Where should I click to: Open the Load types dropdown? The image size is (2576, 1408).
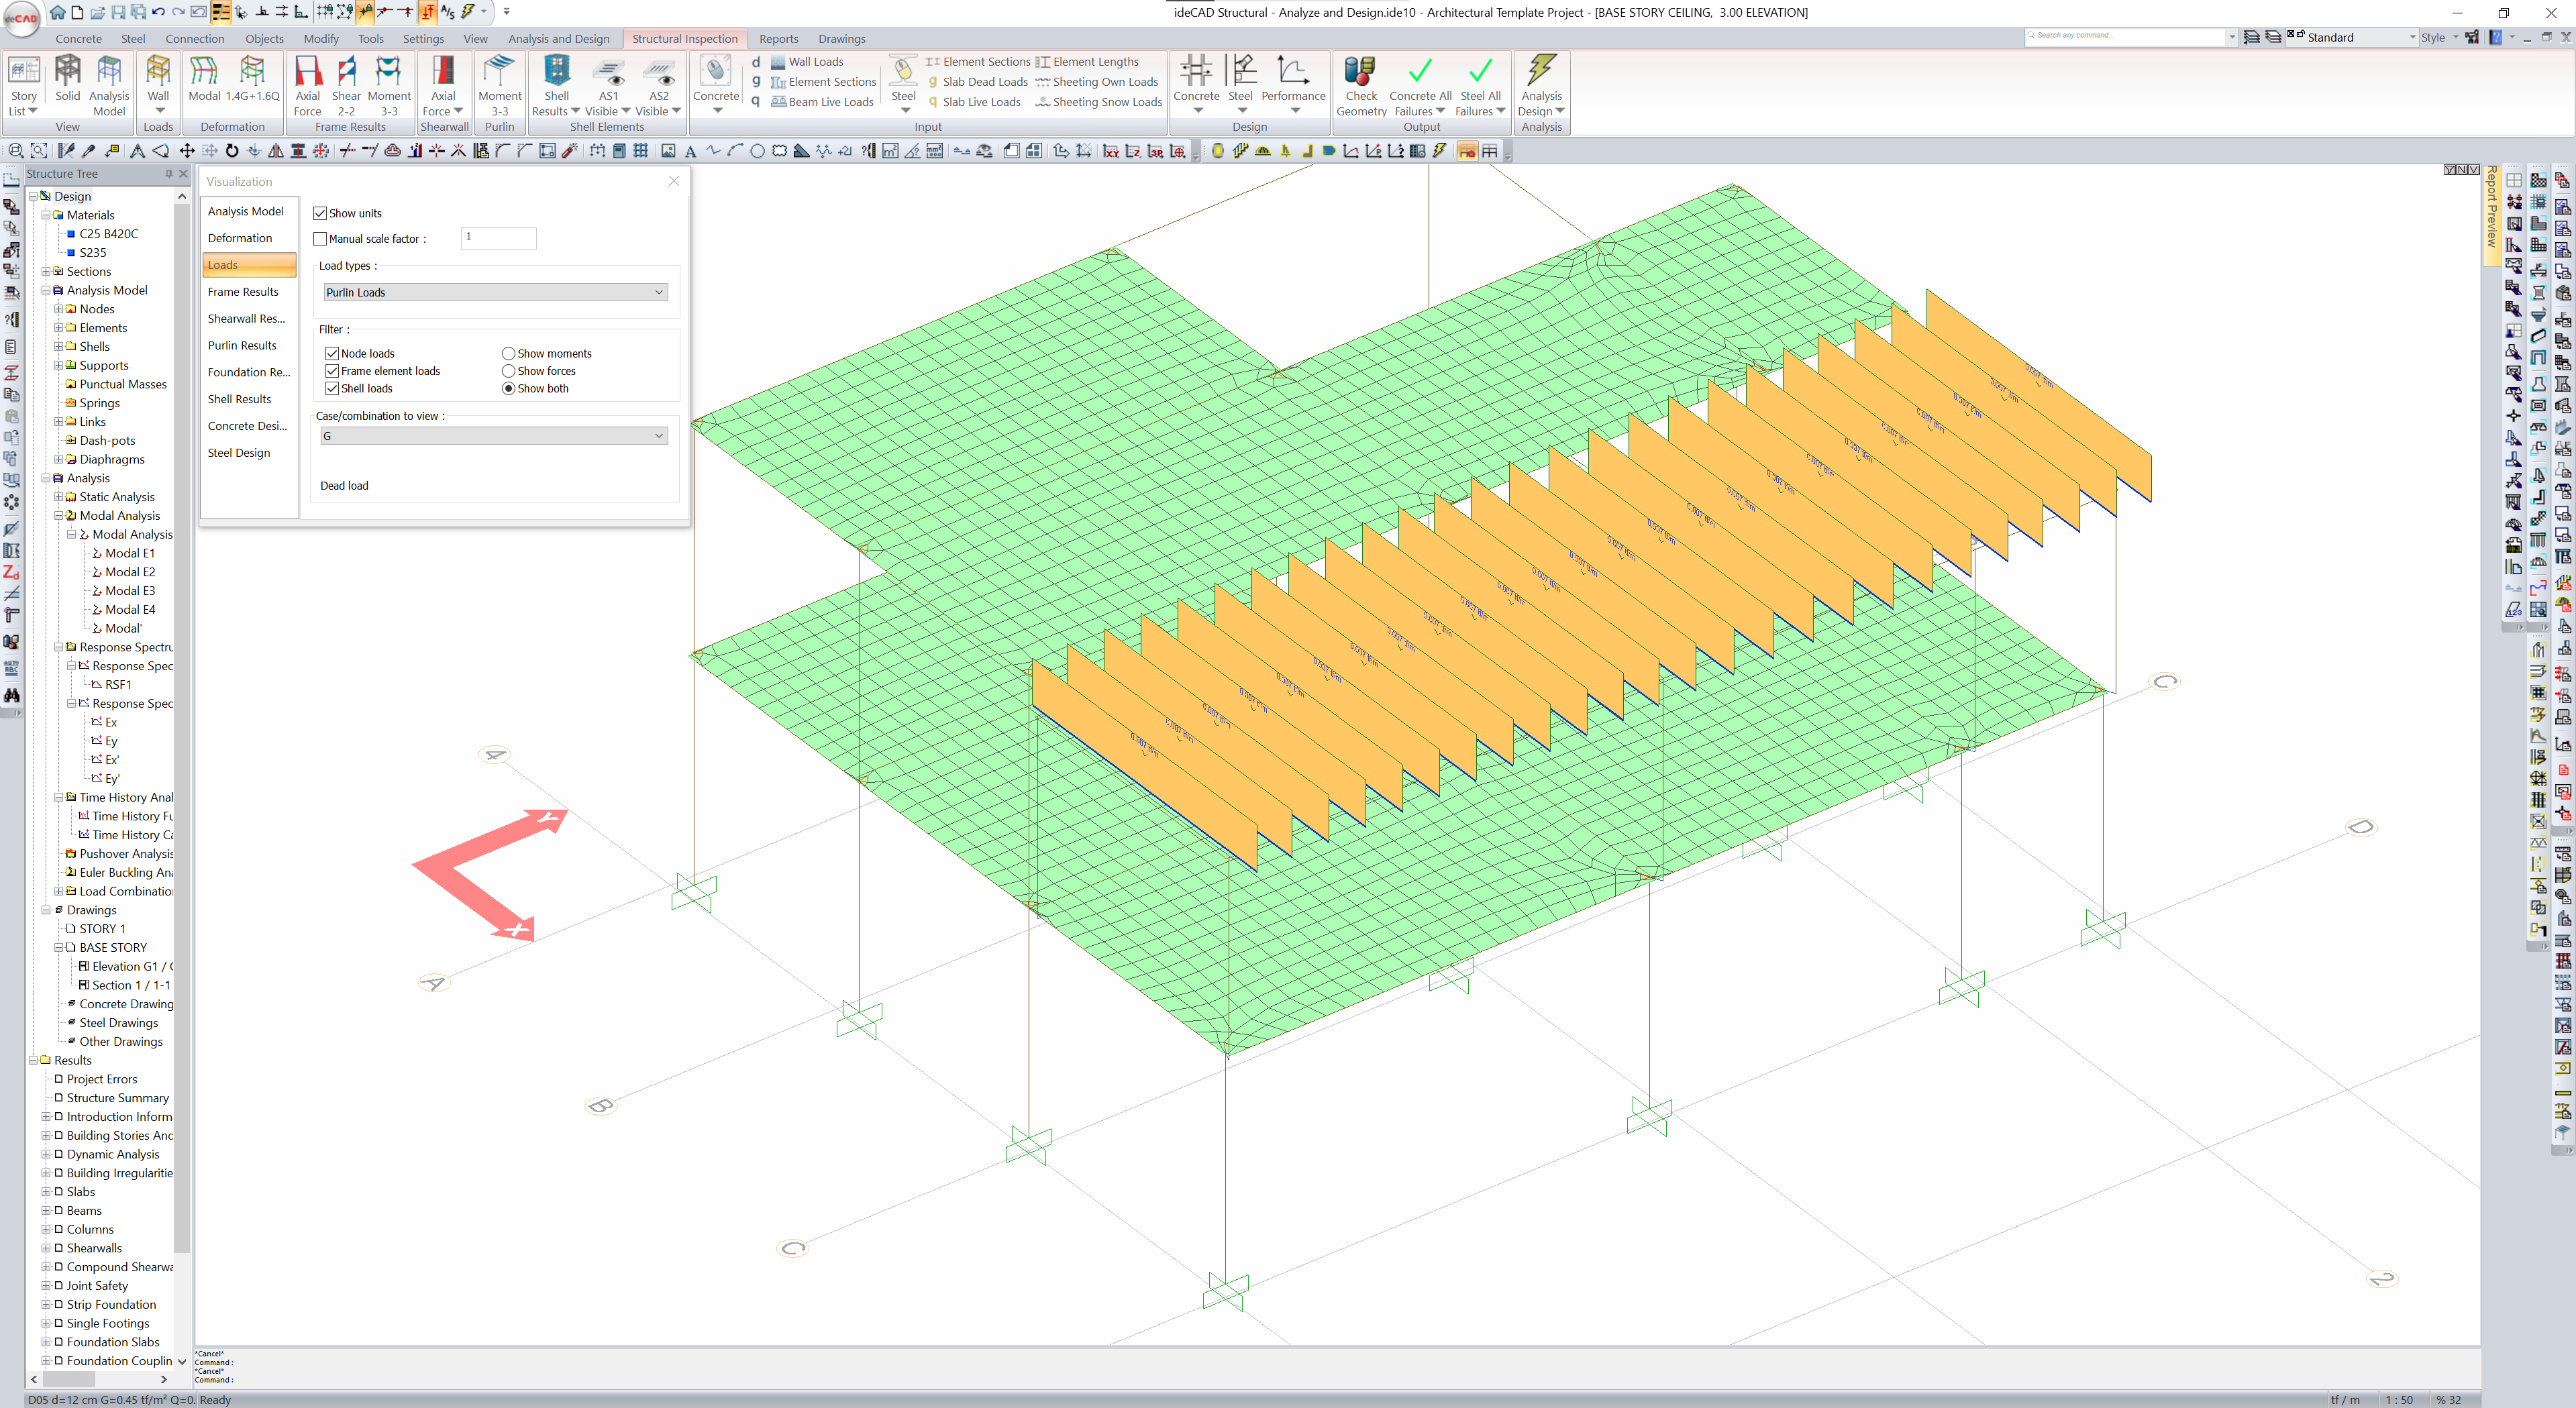494,292
